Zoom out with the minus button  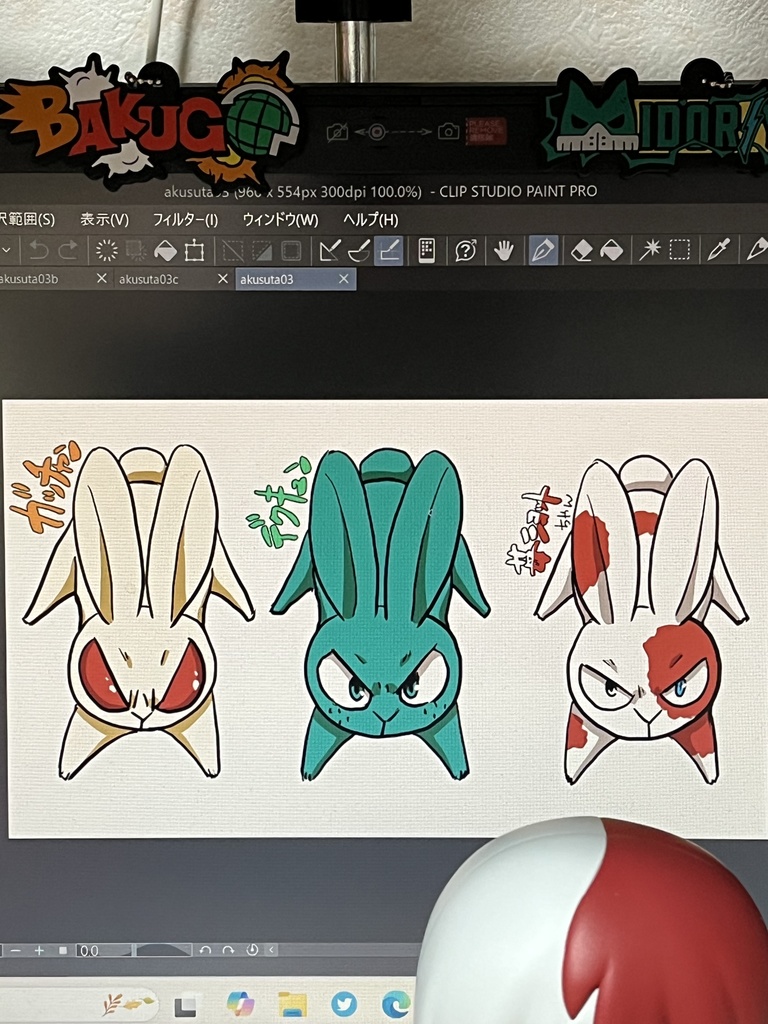click(x=15, y=950)
